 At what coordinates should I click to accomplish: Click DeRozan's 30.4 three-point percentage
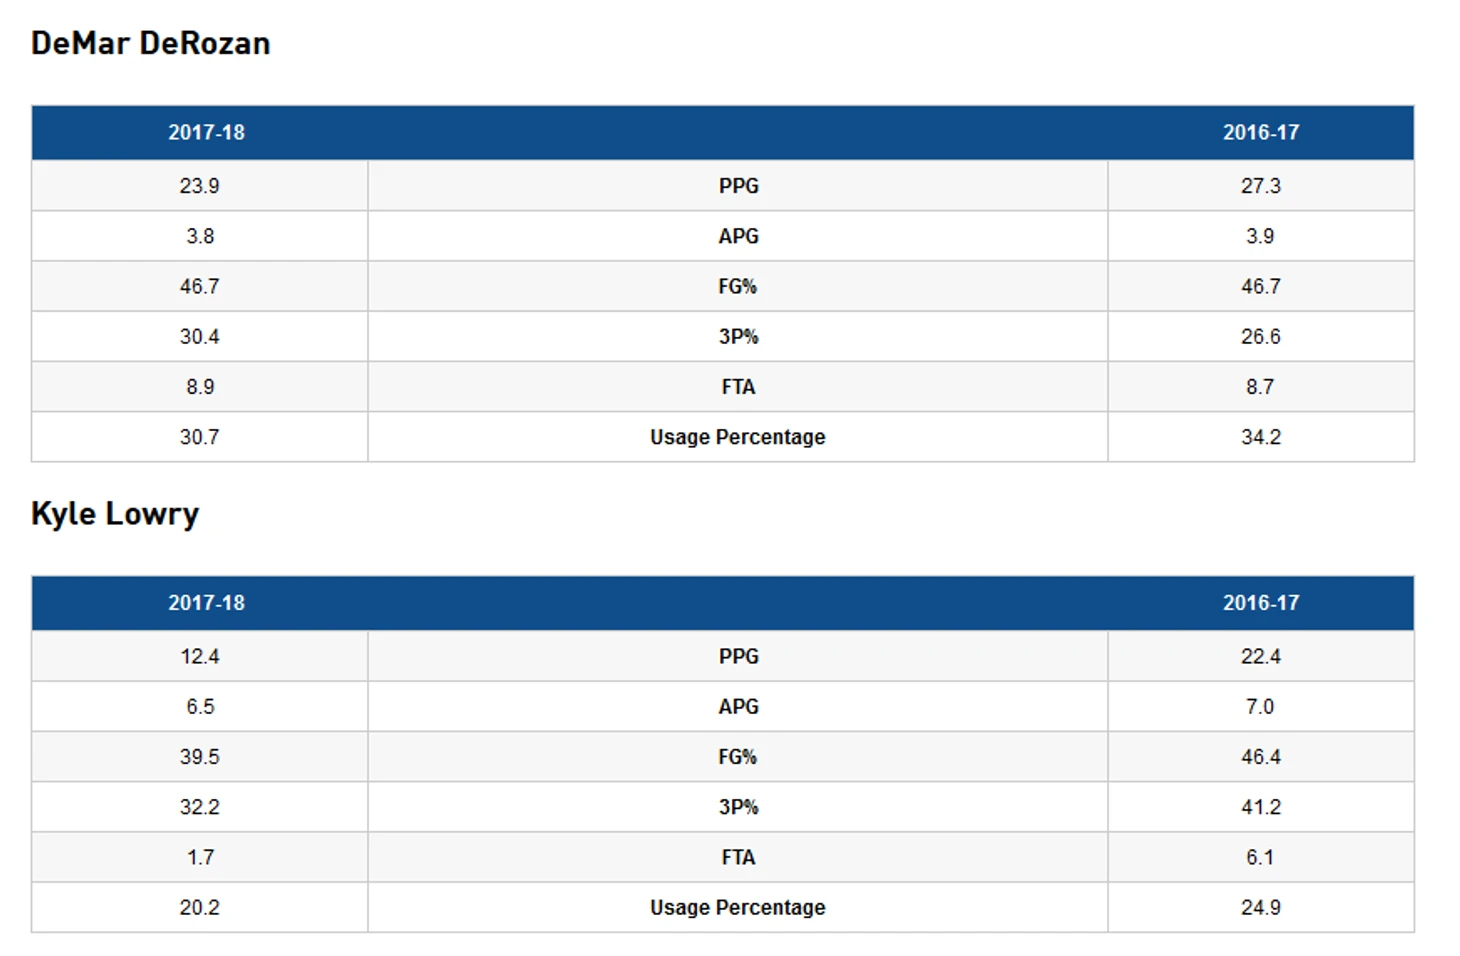(199, 337)
